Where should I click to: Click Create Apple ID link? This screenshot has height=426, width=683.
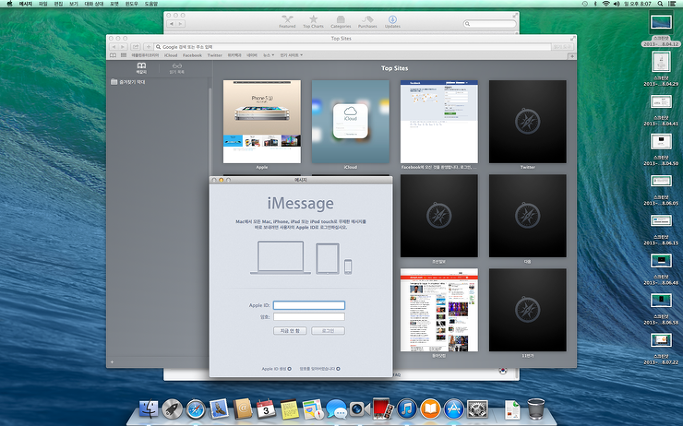point(276,369)
